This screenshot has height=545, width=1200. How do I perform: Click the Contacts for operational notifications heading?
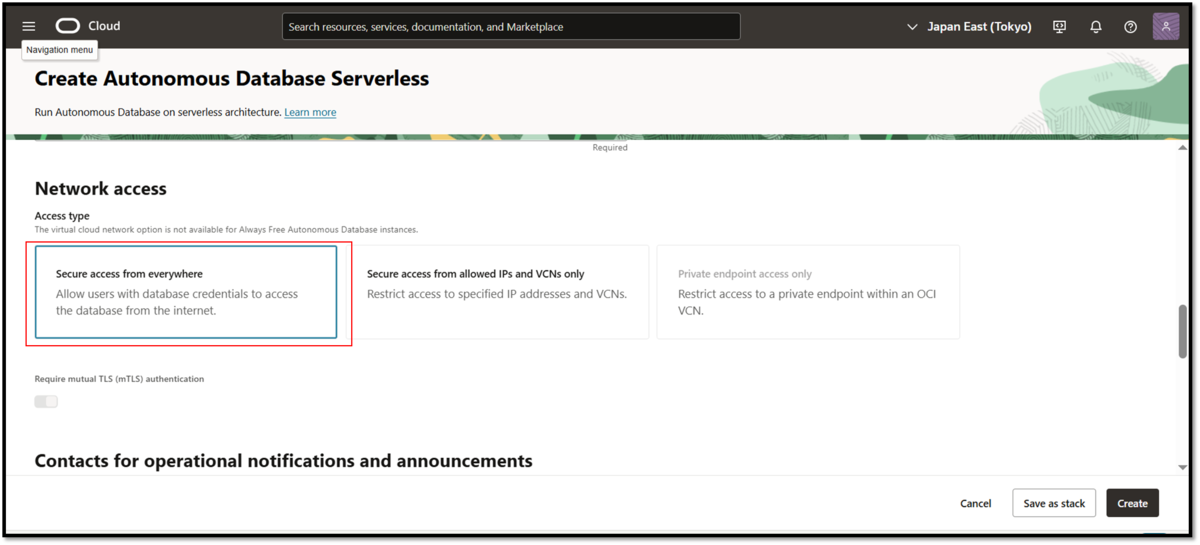pyautogui.click(x=283, y=461)
